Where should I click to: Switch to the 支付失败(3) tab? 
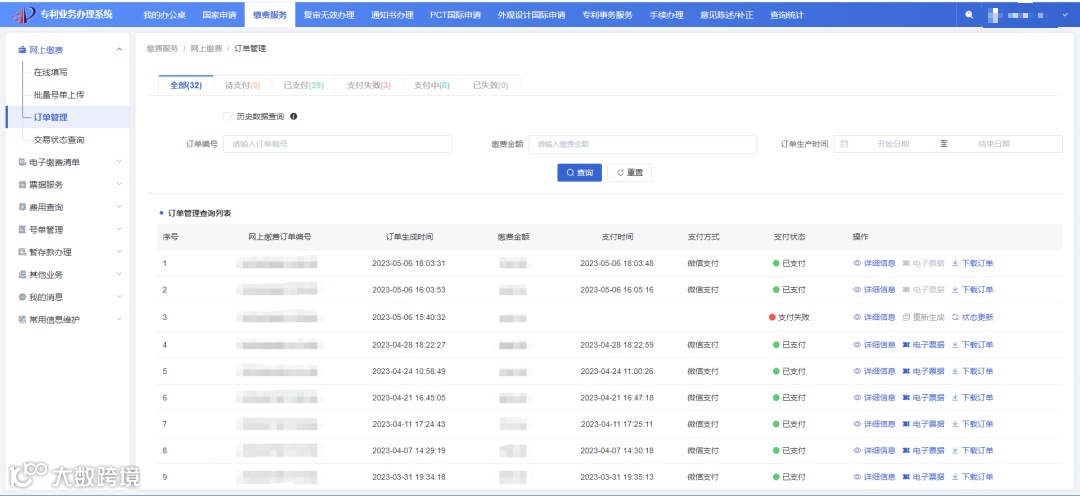pos(368,85)
